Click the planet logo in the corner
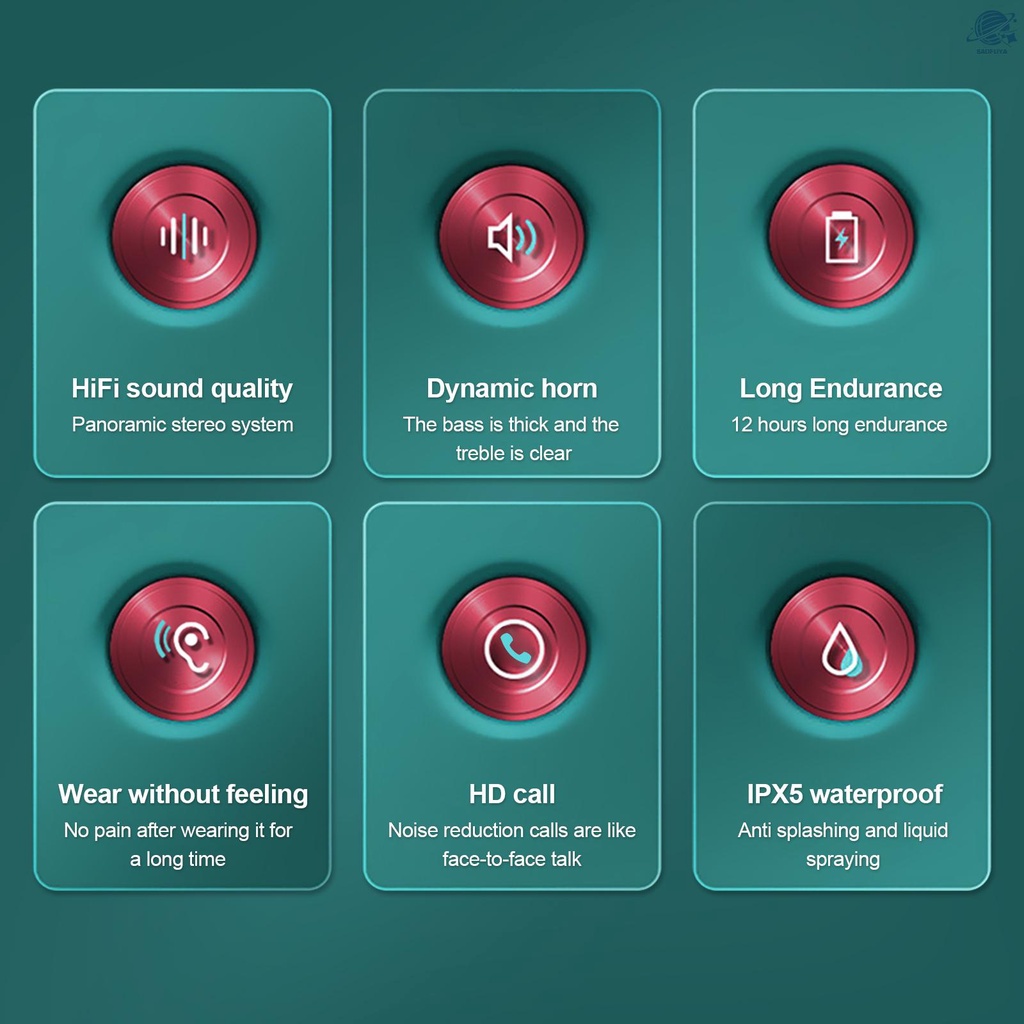Viewport: 1024px width, 1024px height. (991, 31)
